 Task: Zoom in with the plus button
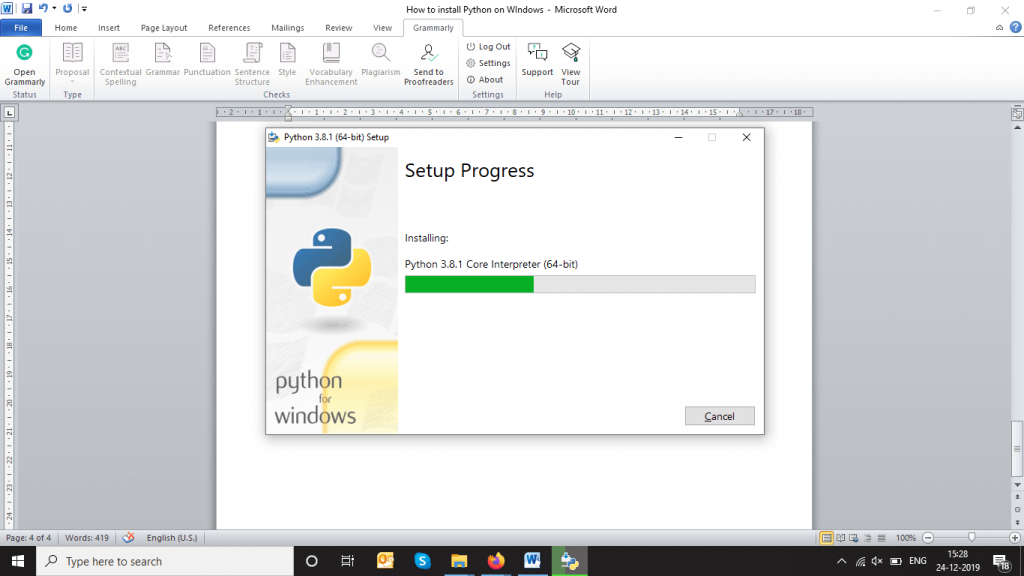click(1015, 538)
